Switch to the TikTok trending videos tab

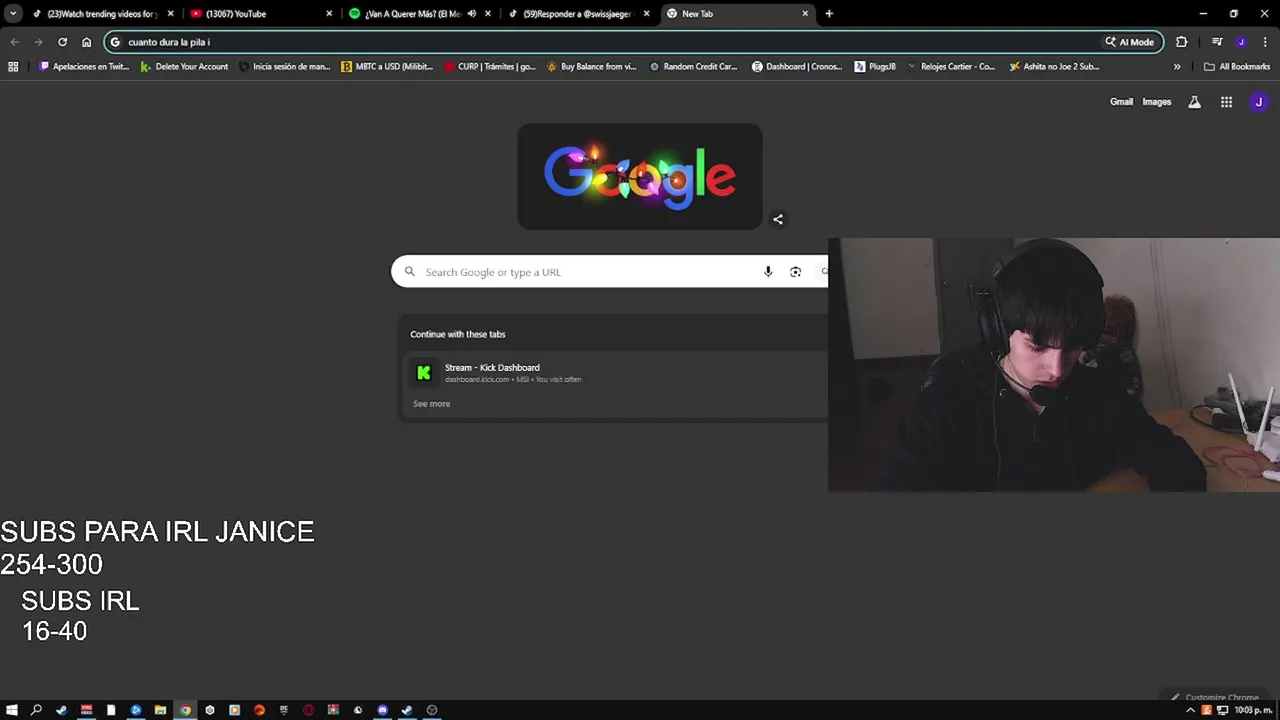[x=102, y=14]
